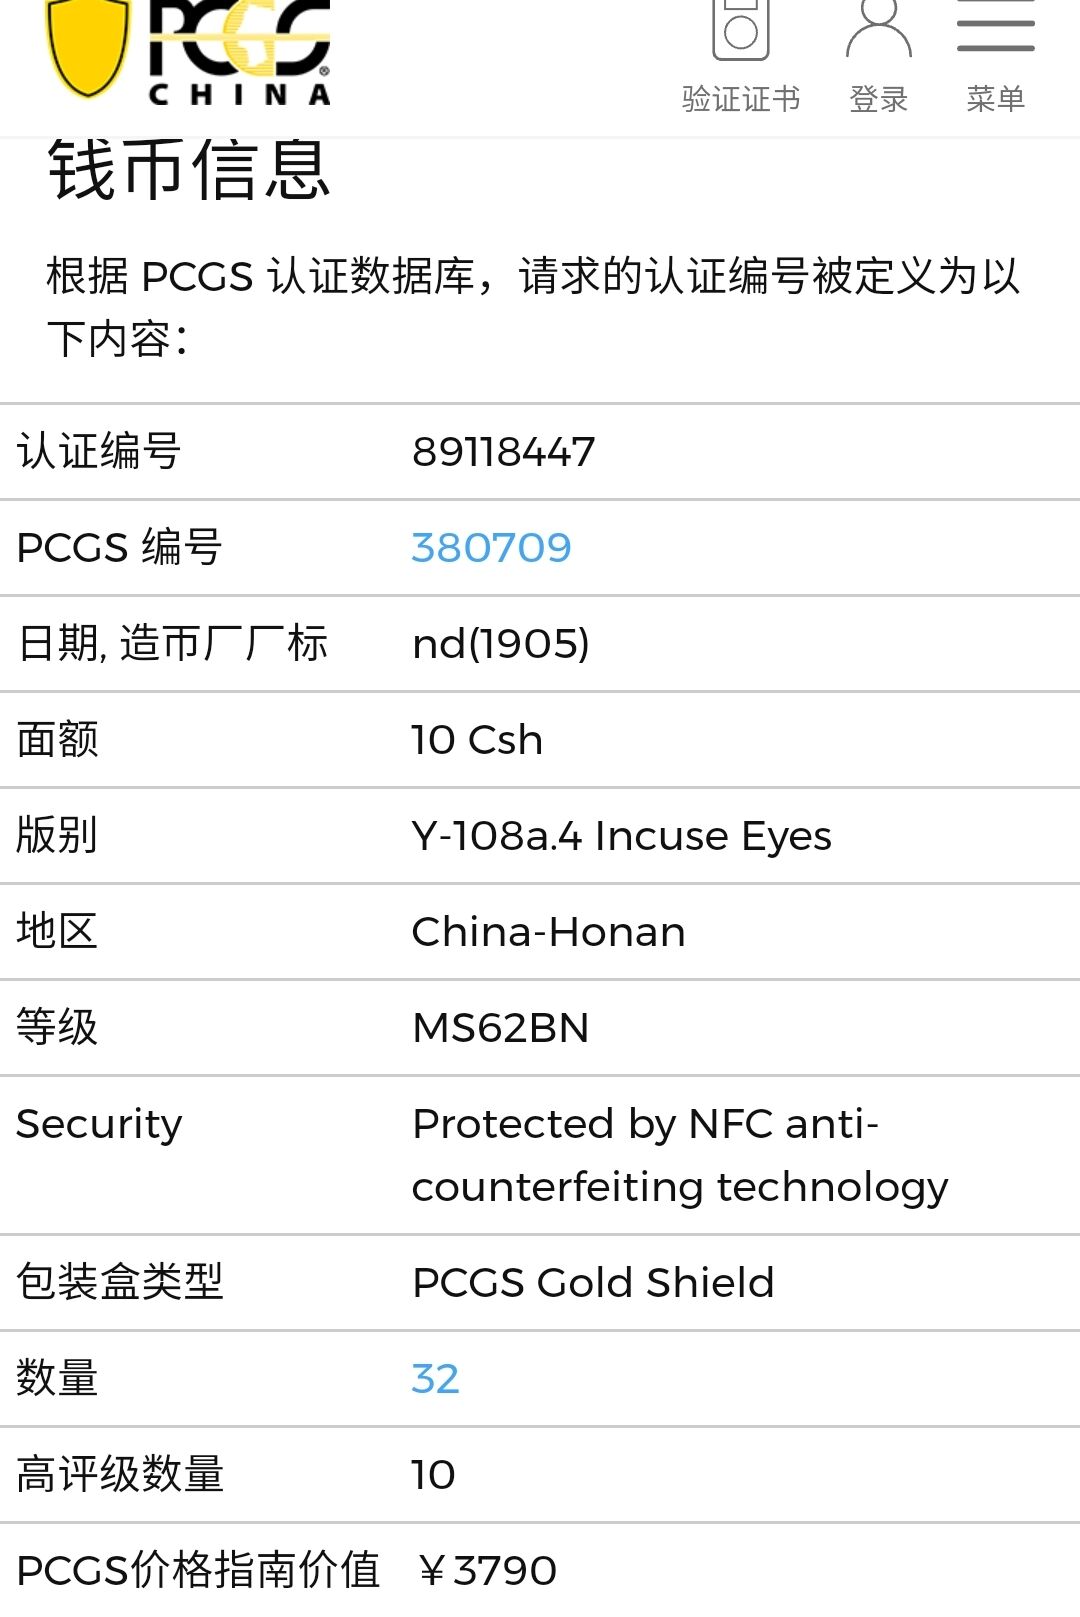Click the variety text Y-108a.4 Incuse Eyes
This screenshot has width=1080, height=1617.
pyautogui.click(x=621, y=836)
